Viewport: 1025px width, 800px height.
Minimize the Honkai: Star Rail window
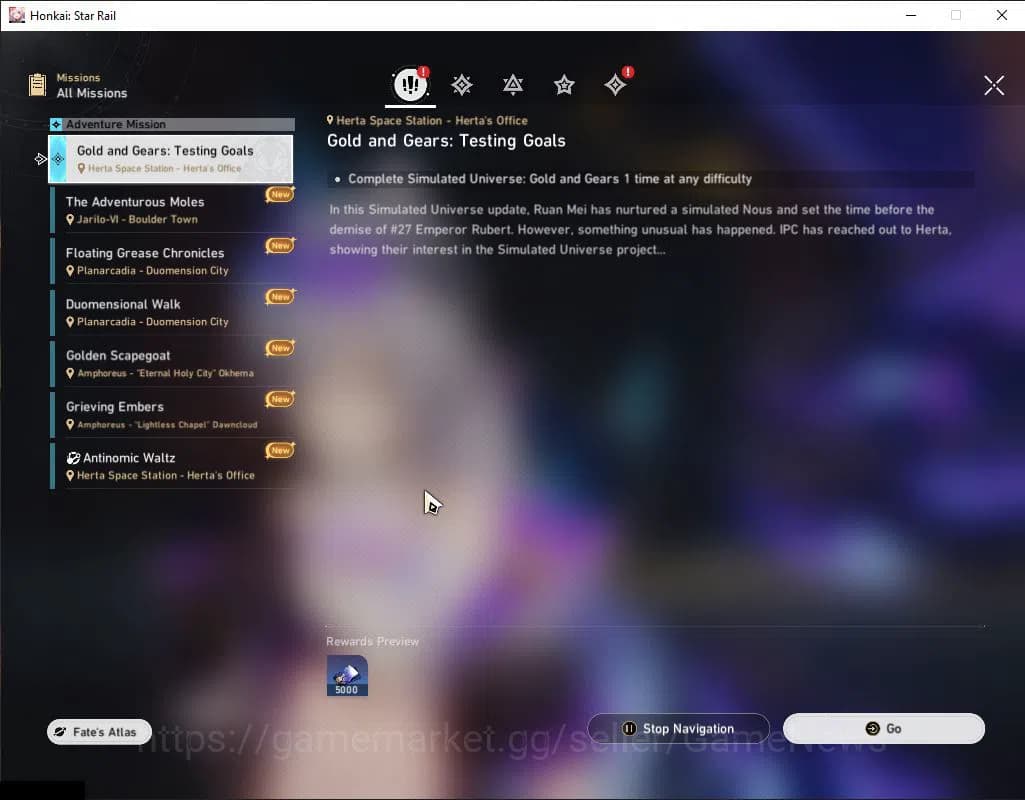(x=911, y=15)
